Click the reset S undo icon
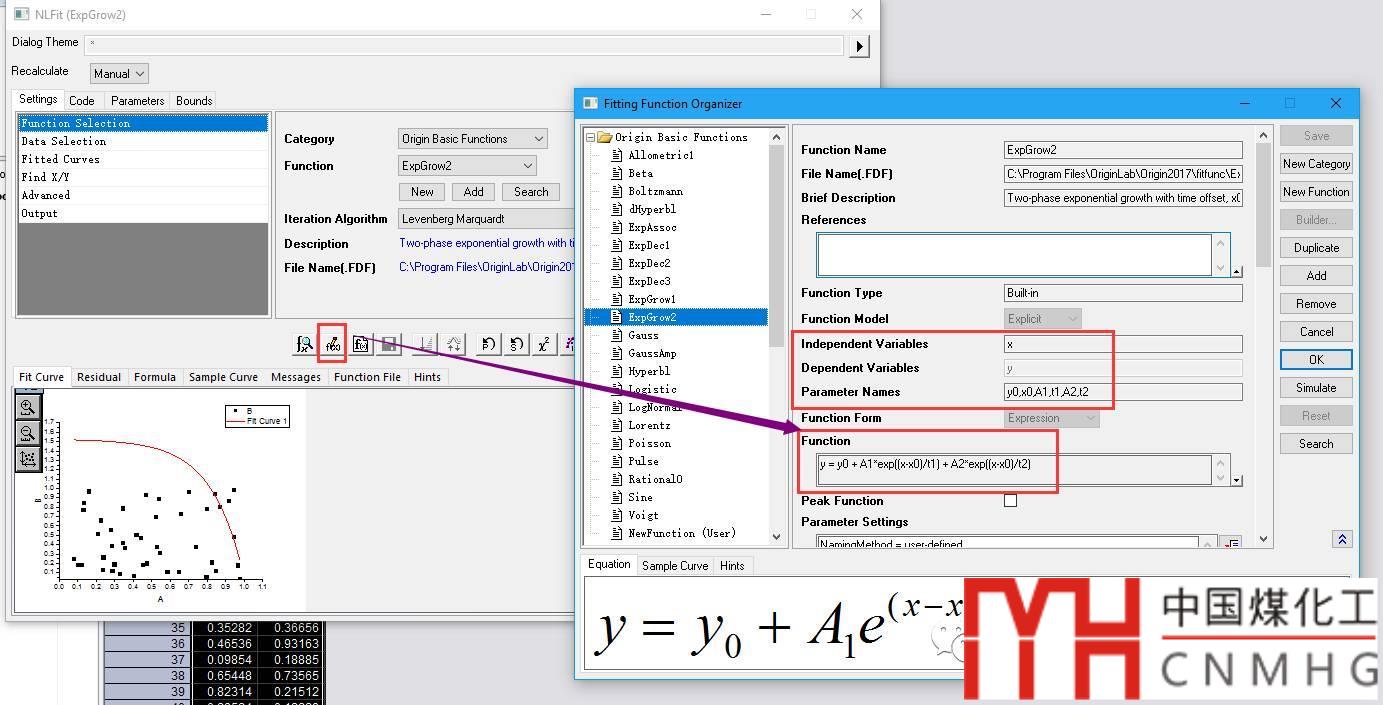Image resolution: width=1383 pixels, height=705 pixels. (516, 344)
